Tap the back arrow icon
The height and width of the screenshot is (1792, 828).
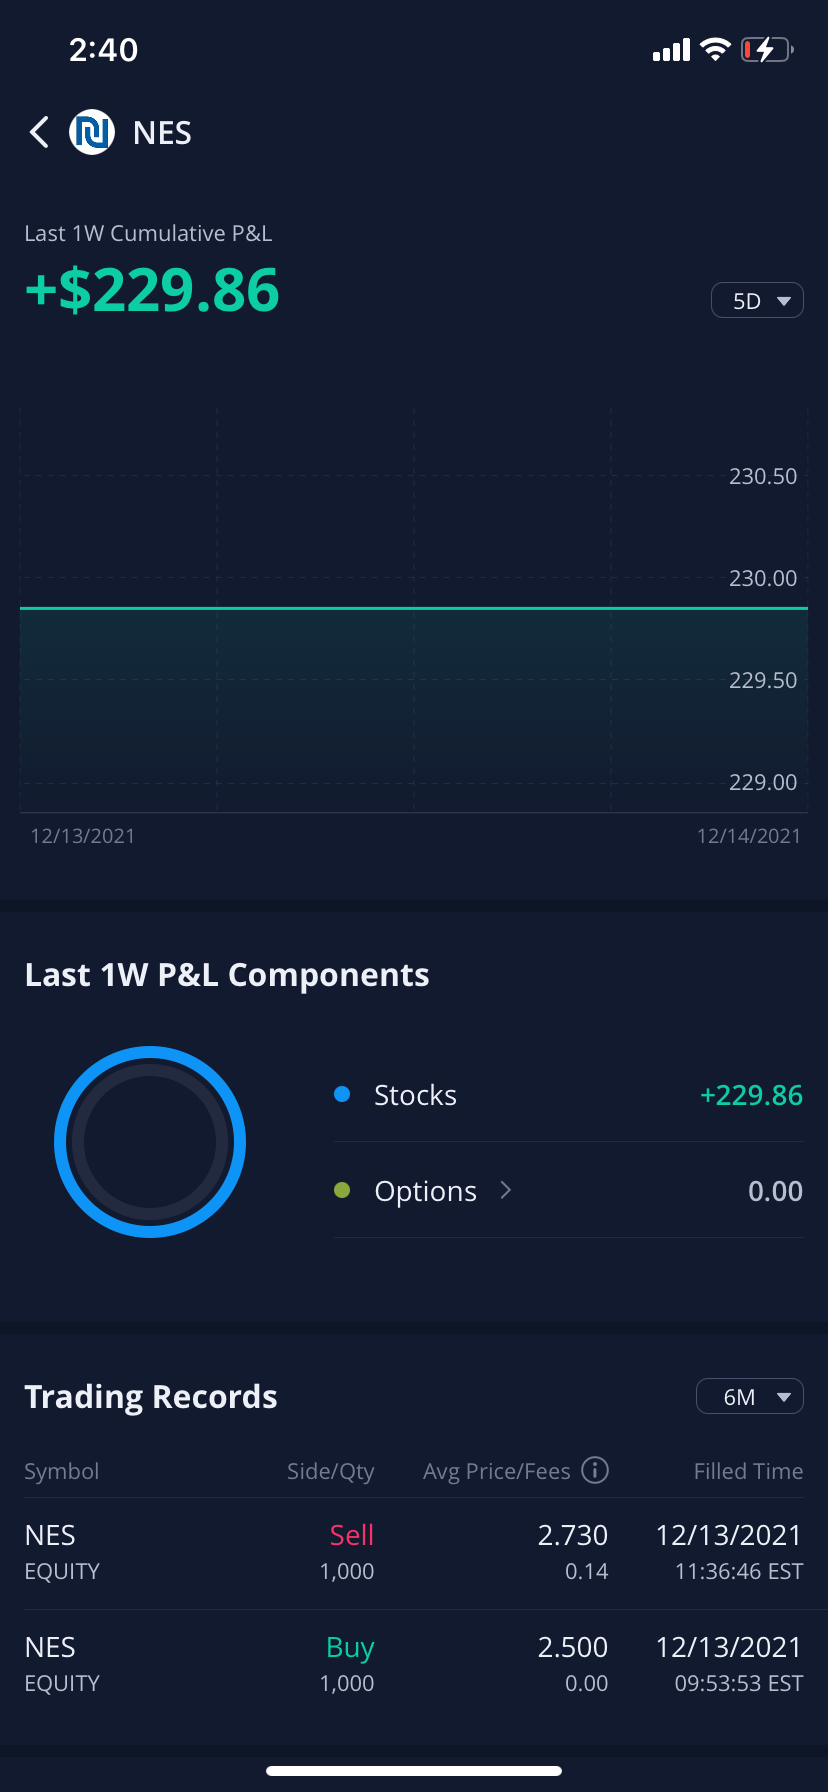point(39,132)
